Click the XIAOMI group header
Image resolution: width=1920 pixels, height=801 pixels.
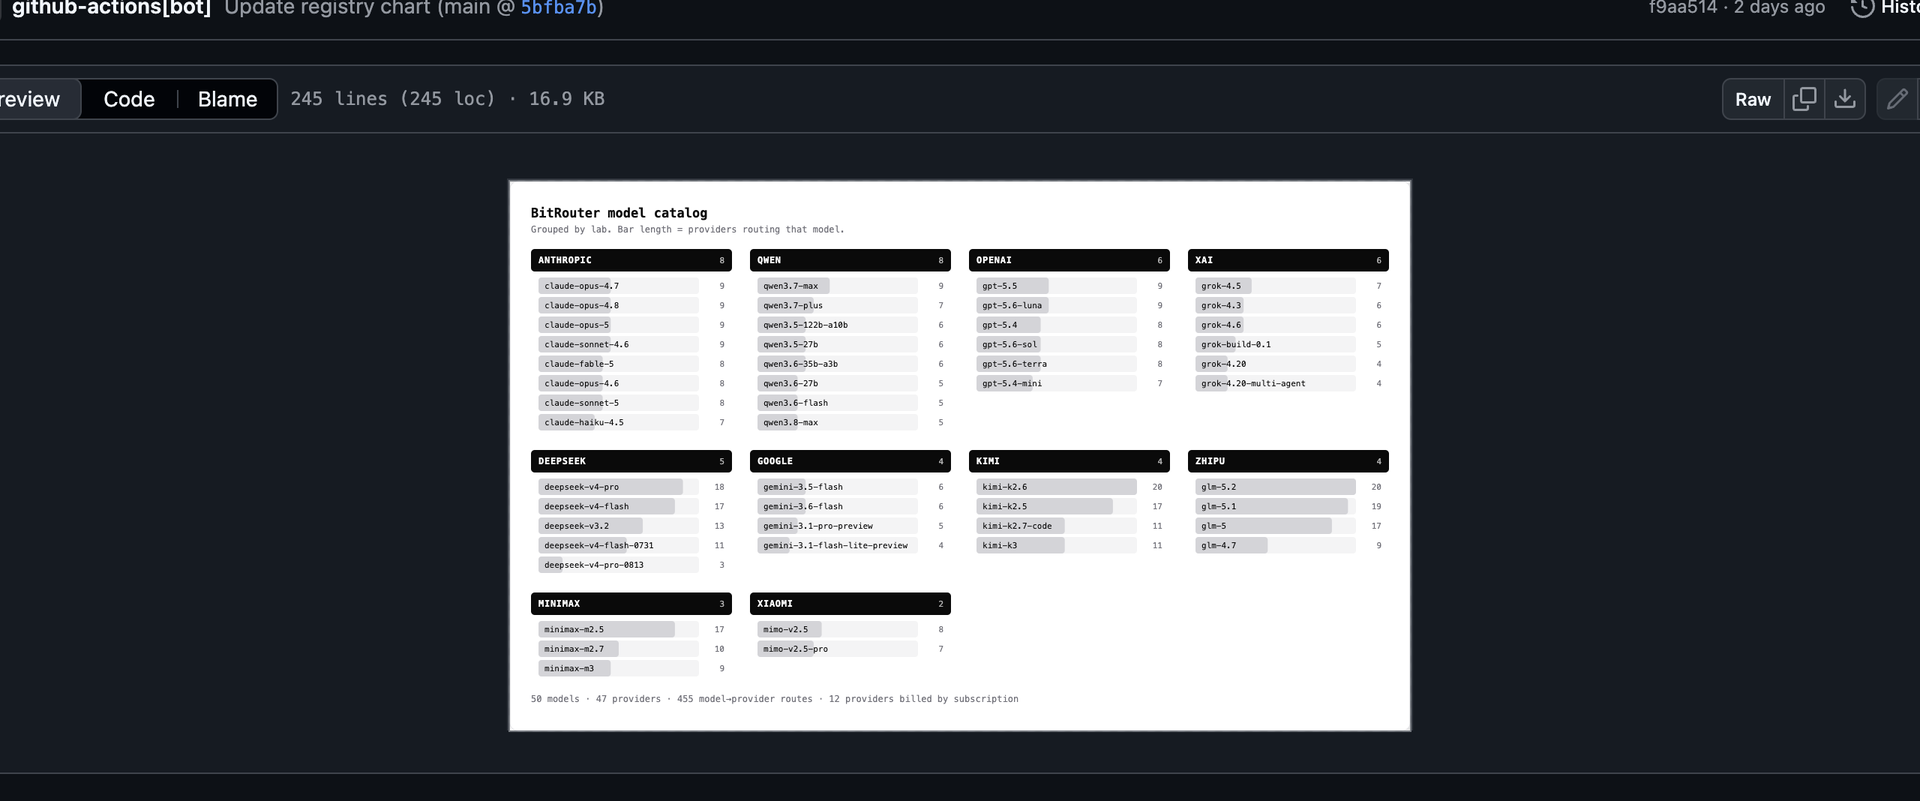850,604
